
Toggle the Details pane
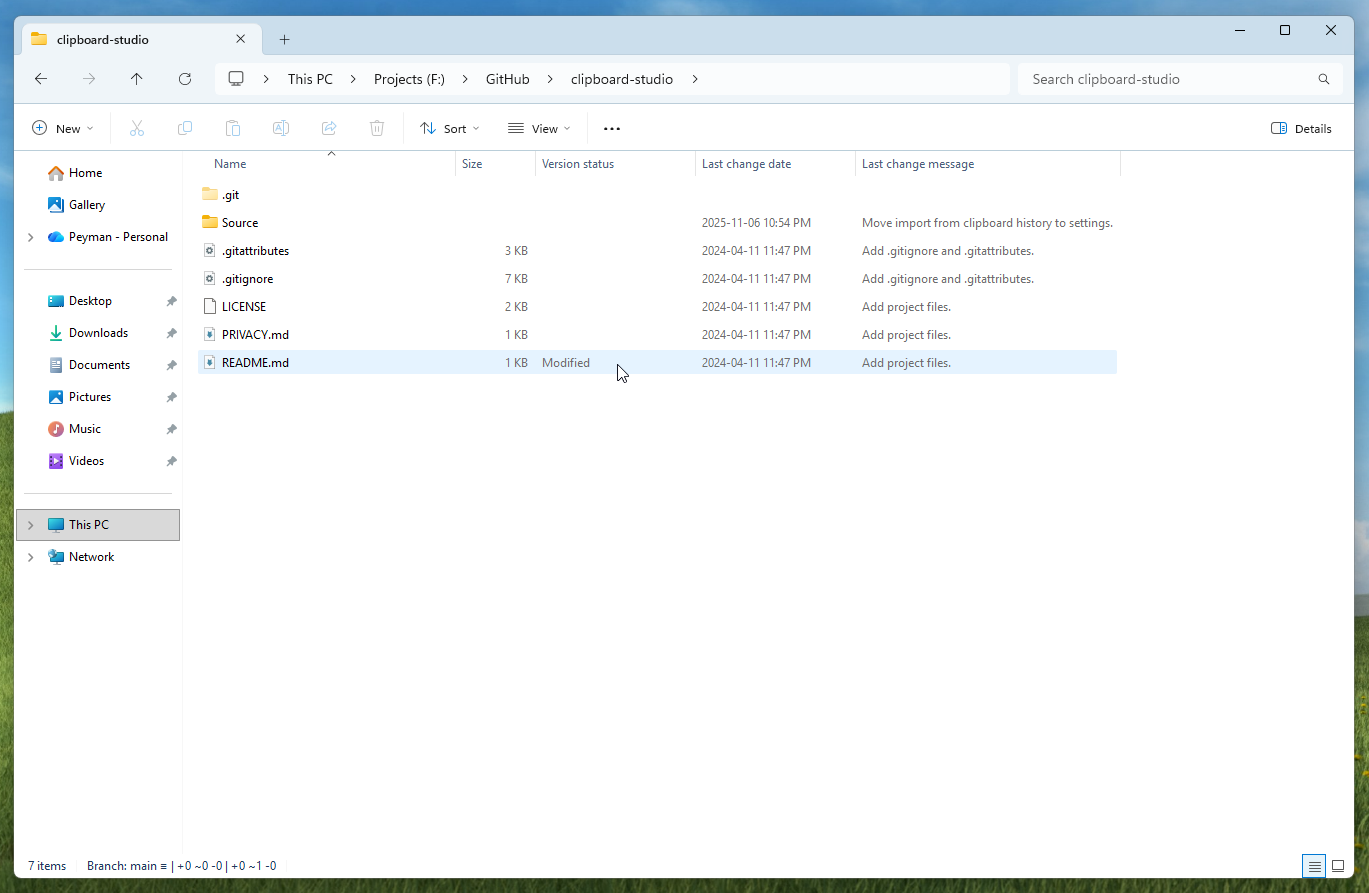pos(1301,128)
